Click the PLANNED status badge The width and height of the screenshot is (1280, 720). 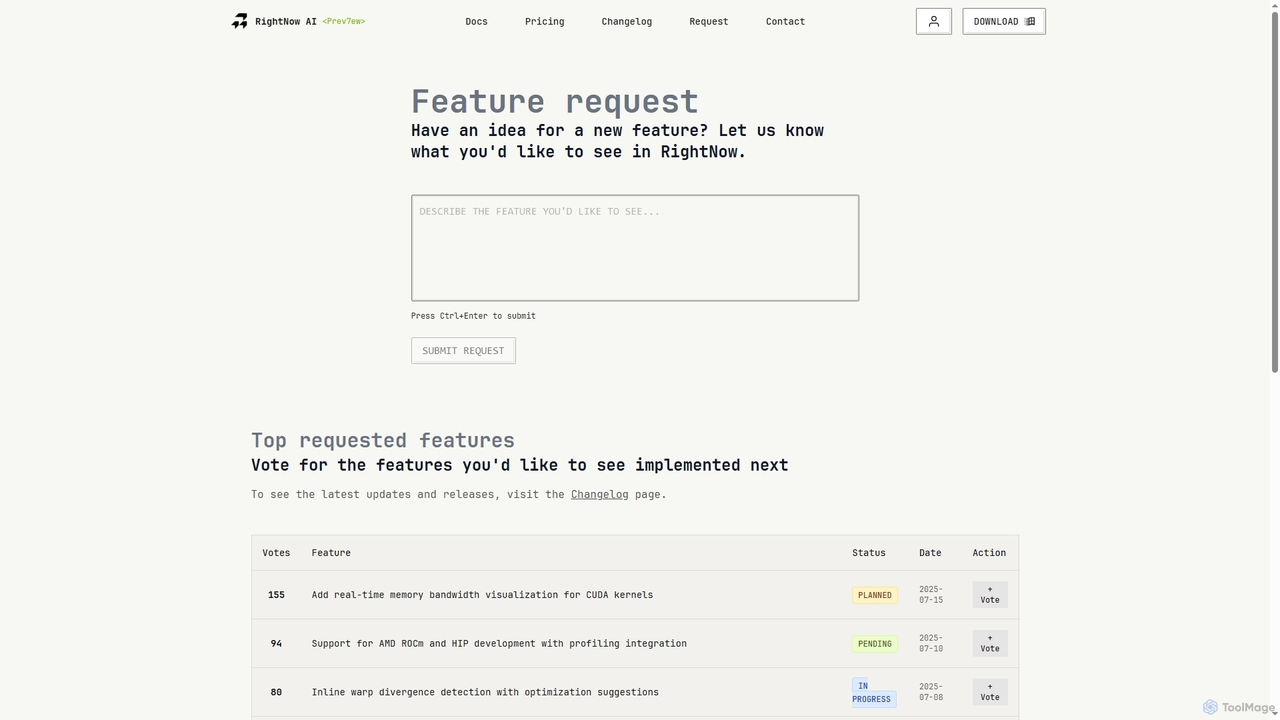click(874, 595)
